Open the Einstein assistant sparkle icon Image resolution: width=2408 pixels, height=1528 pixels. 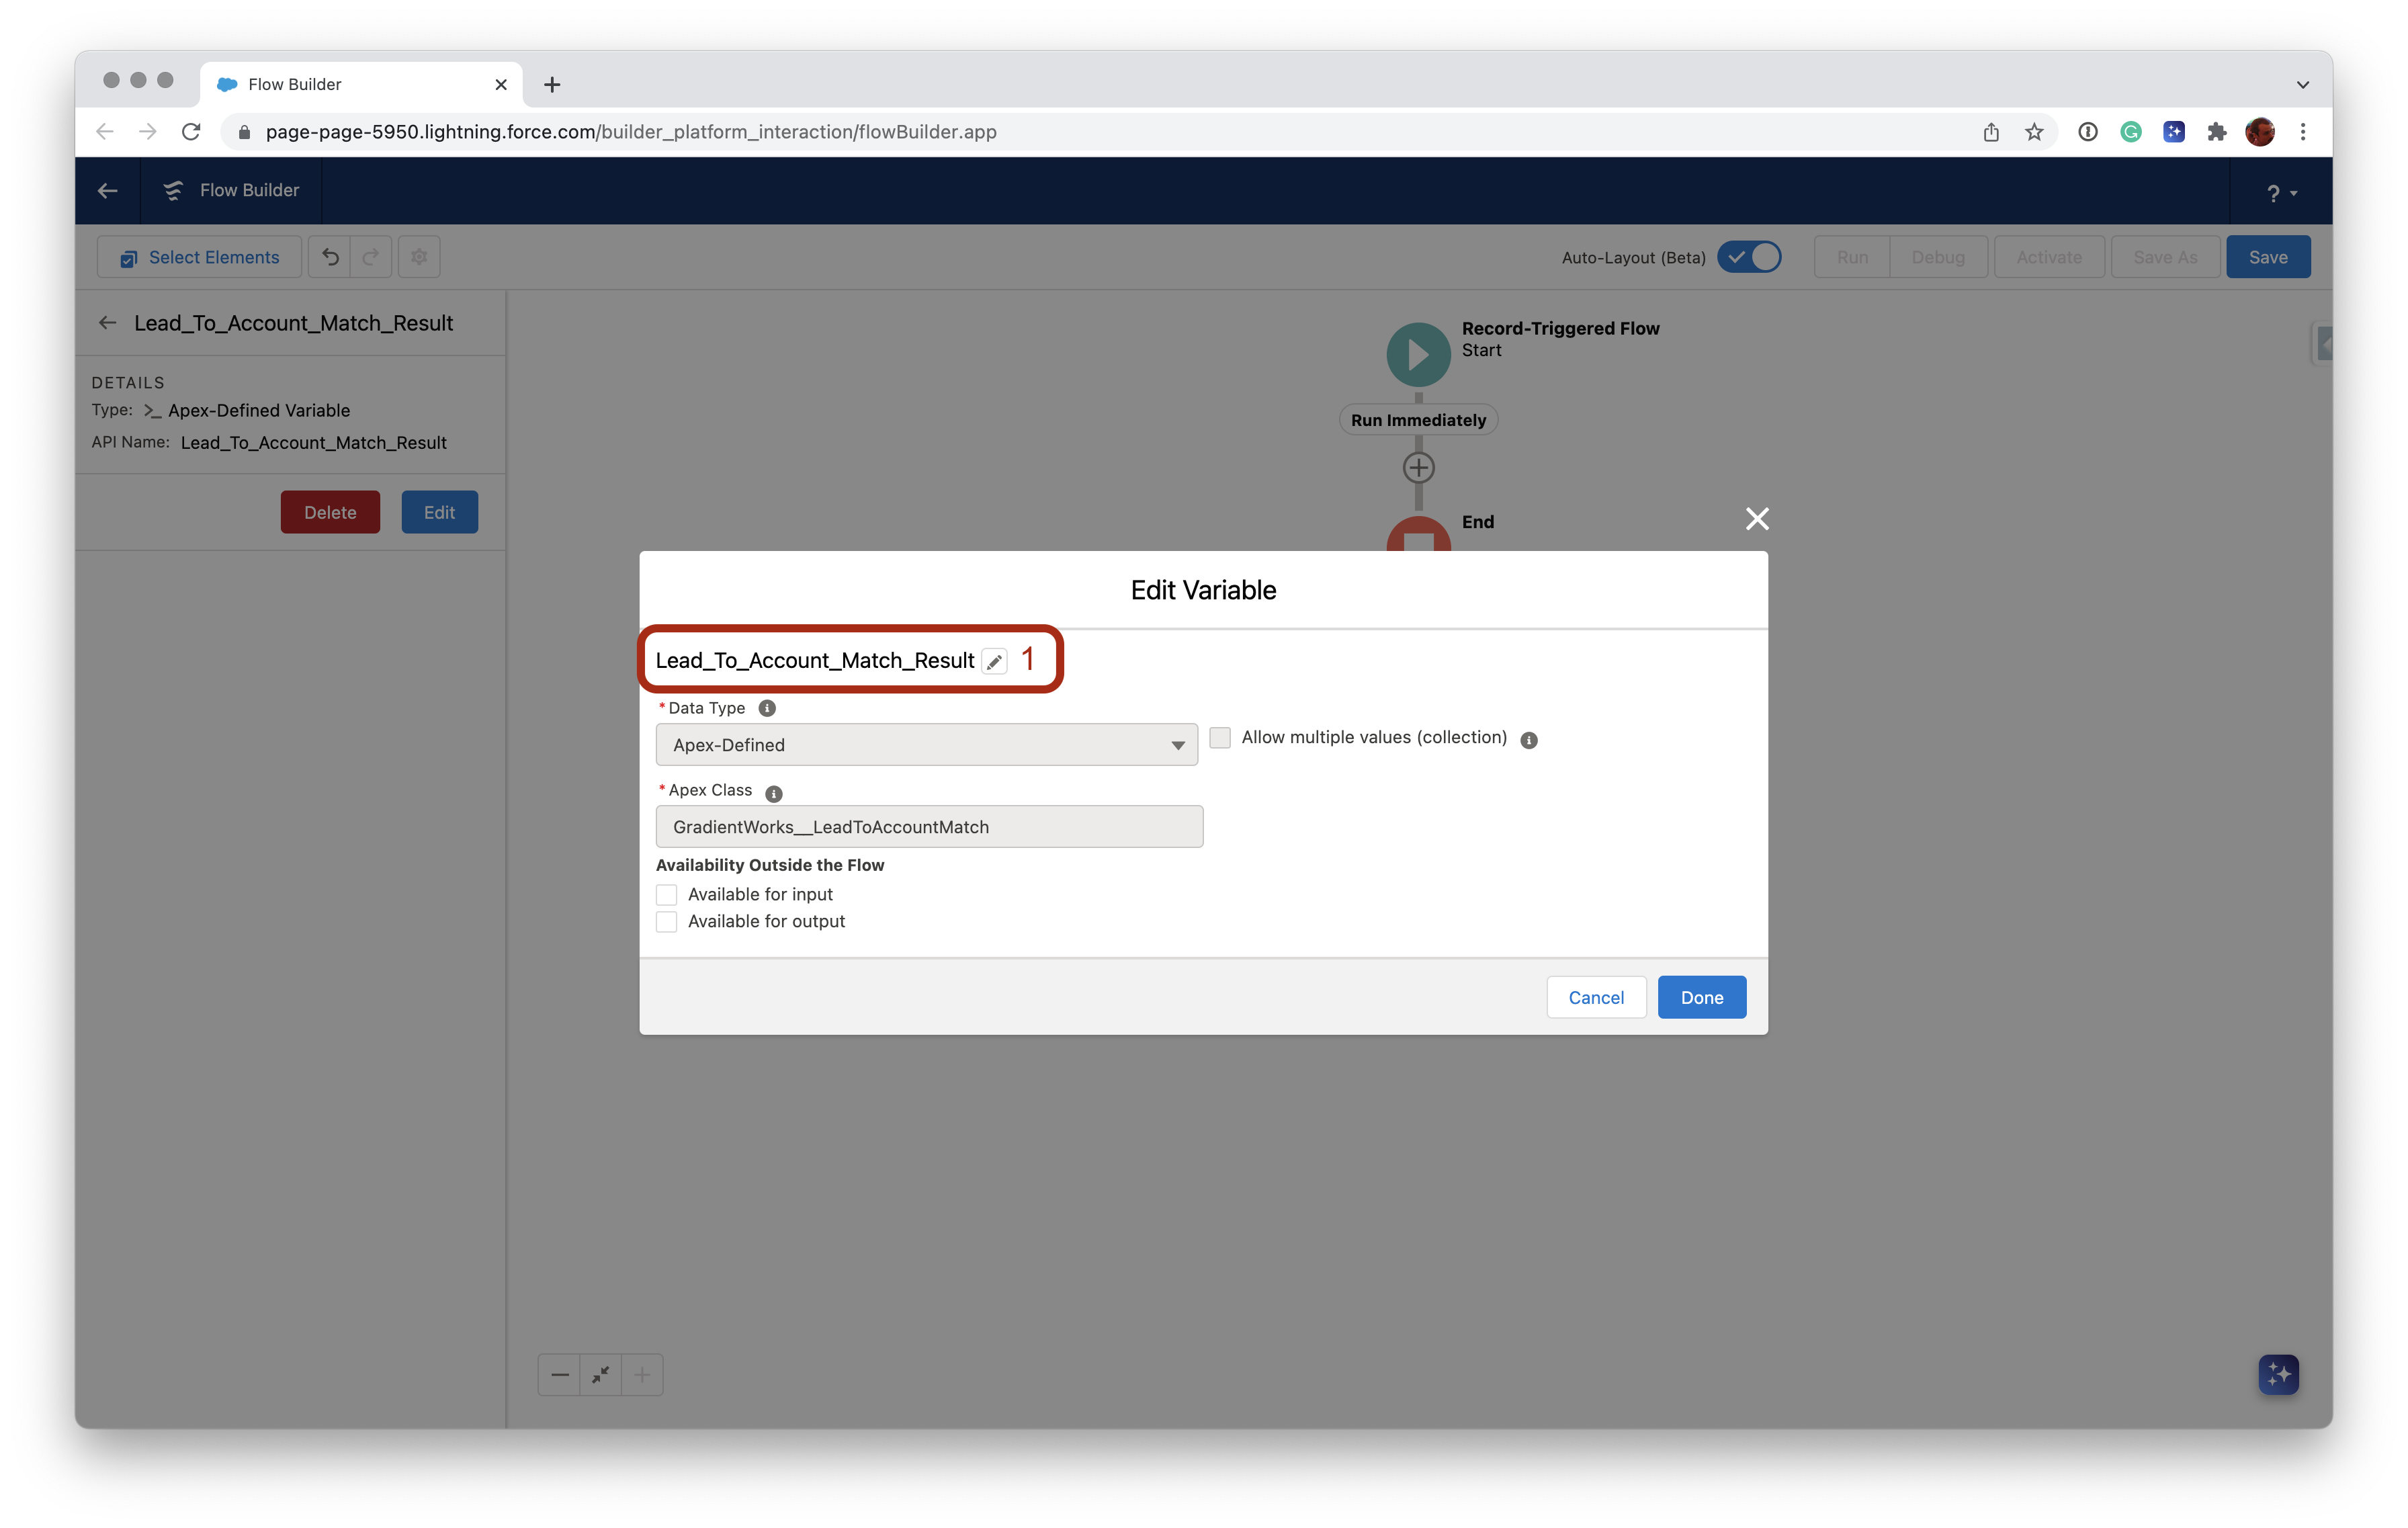[x=2278, y=1374]
